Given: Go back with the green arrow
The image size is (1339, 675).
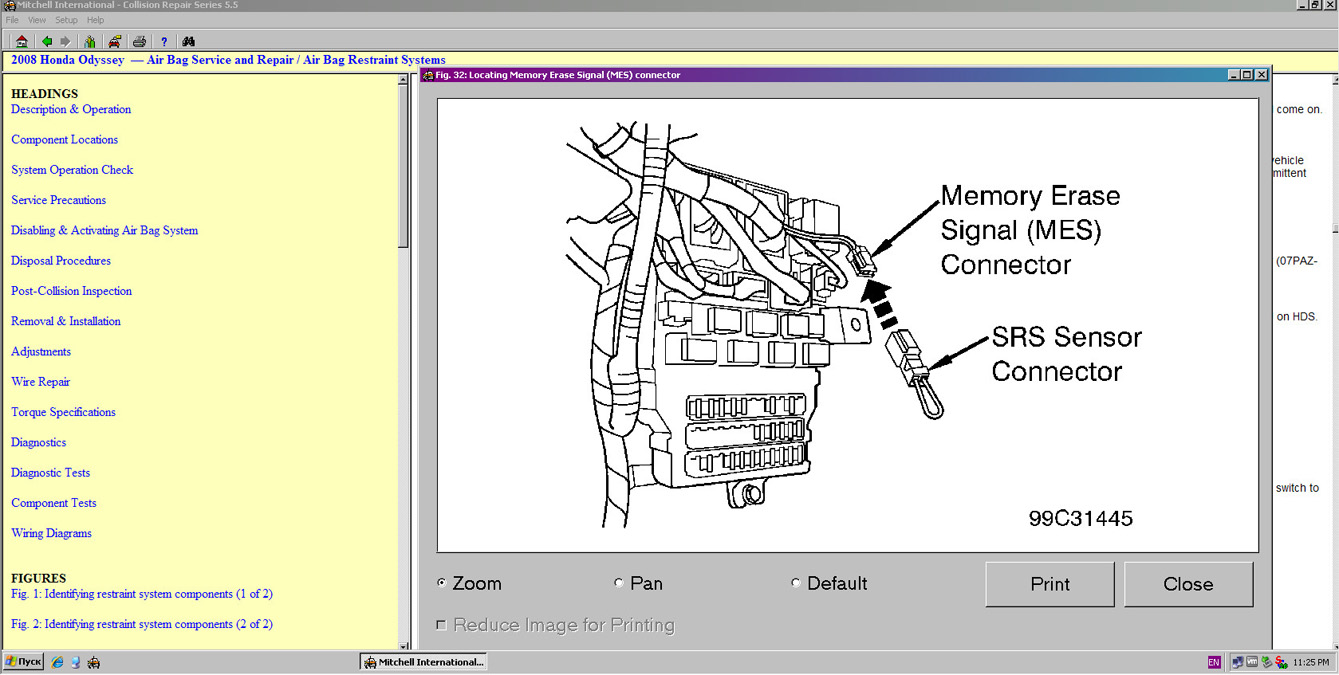Looking at the screenshot, I should [x=46, y=41].
